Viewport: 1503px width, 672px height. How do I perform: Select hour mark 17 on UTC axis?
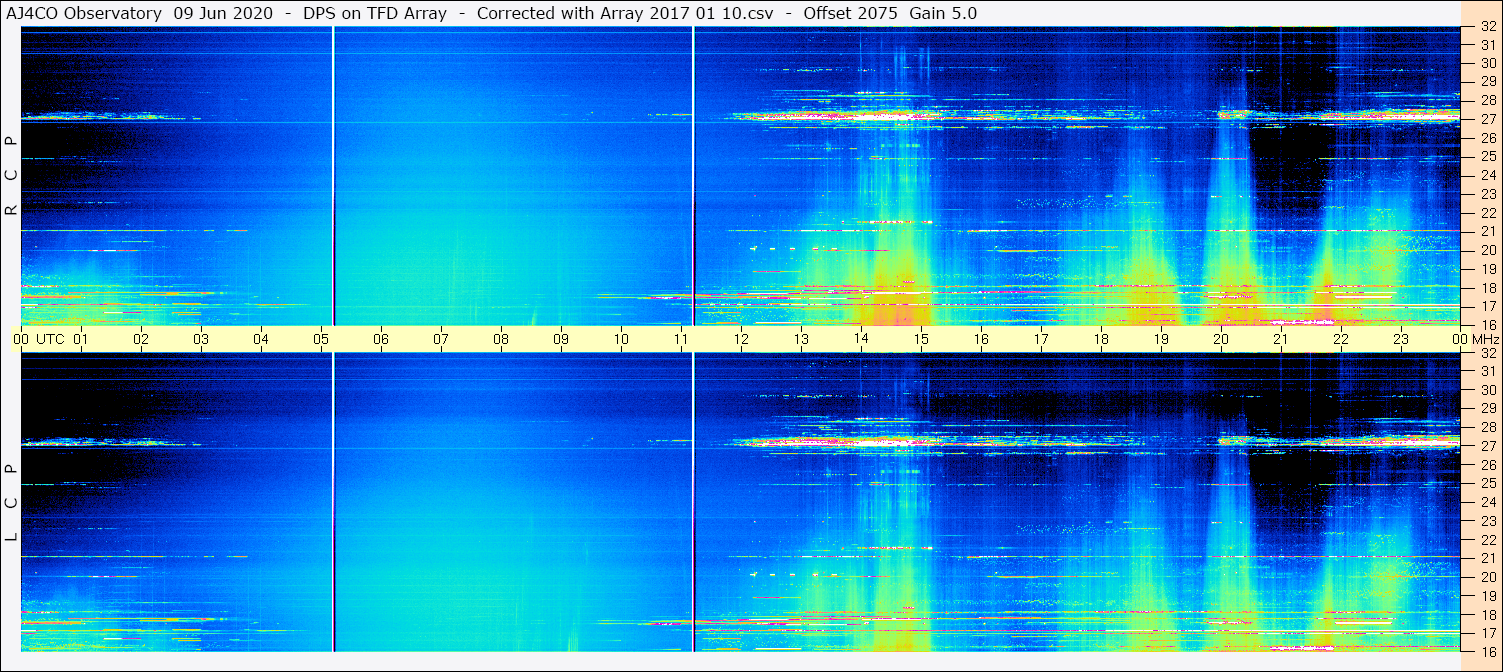(1041, 340)
